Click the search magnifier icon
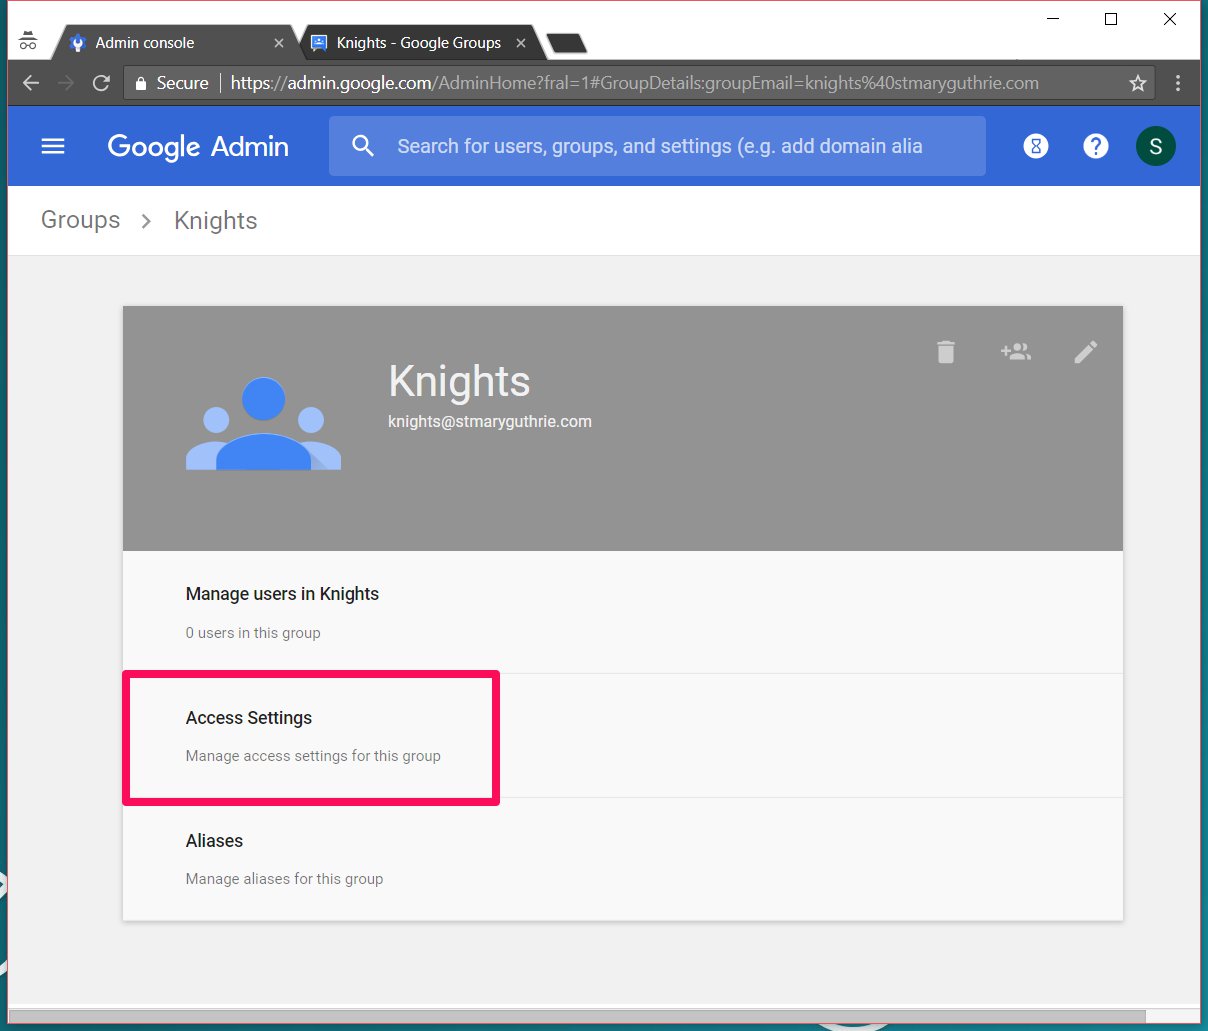Viewport: 1208px width, 1031px height. pos(363,146)
